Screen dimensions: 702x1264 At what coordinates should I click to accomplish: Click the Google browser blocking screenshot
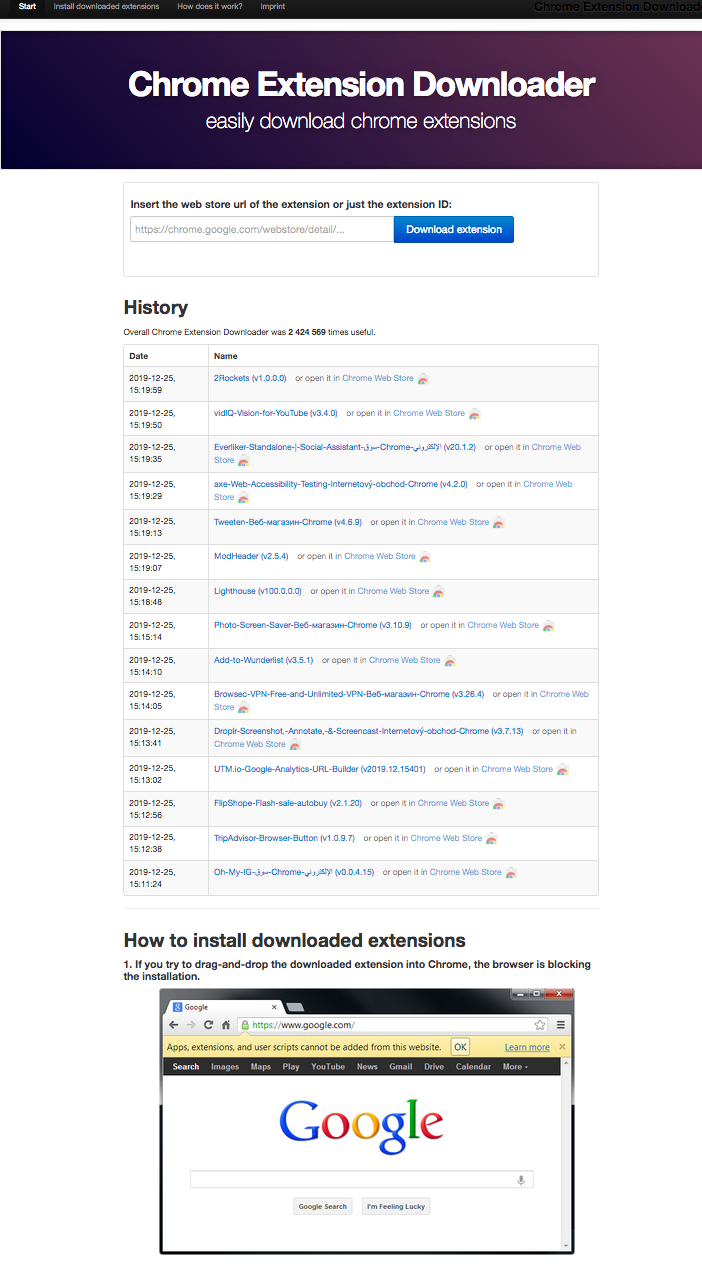(x=367, y=1121)
